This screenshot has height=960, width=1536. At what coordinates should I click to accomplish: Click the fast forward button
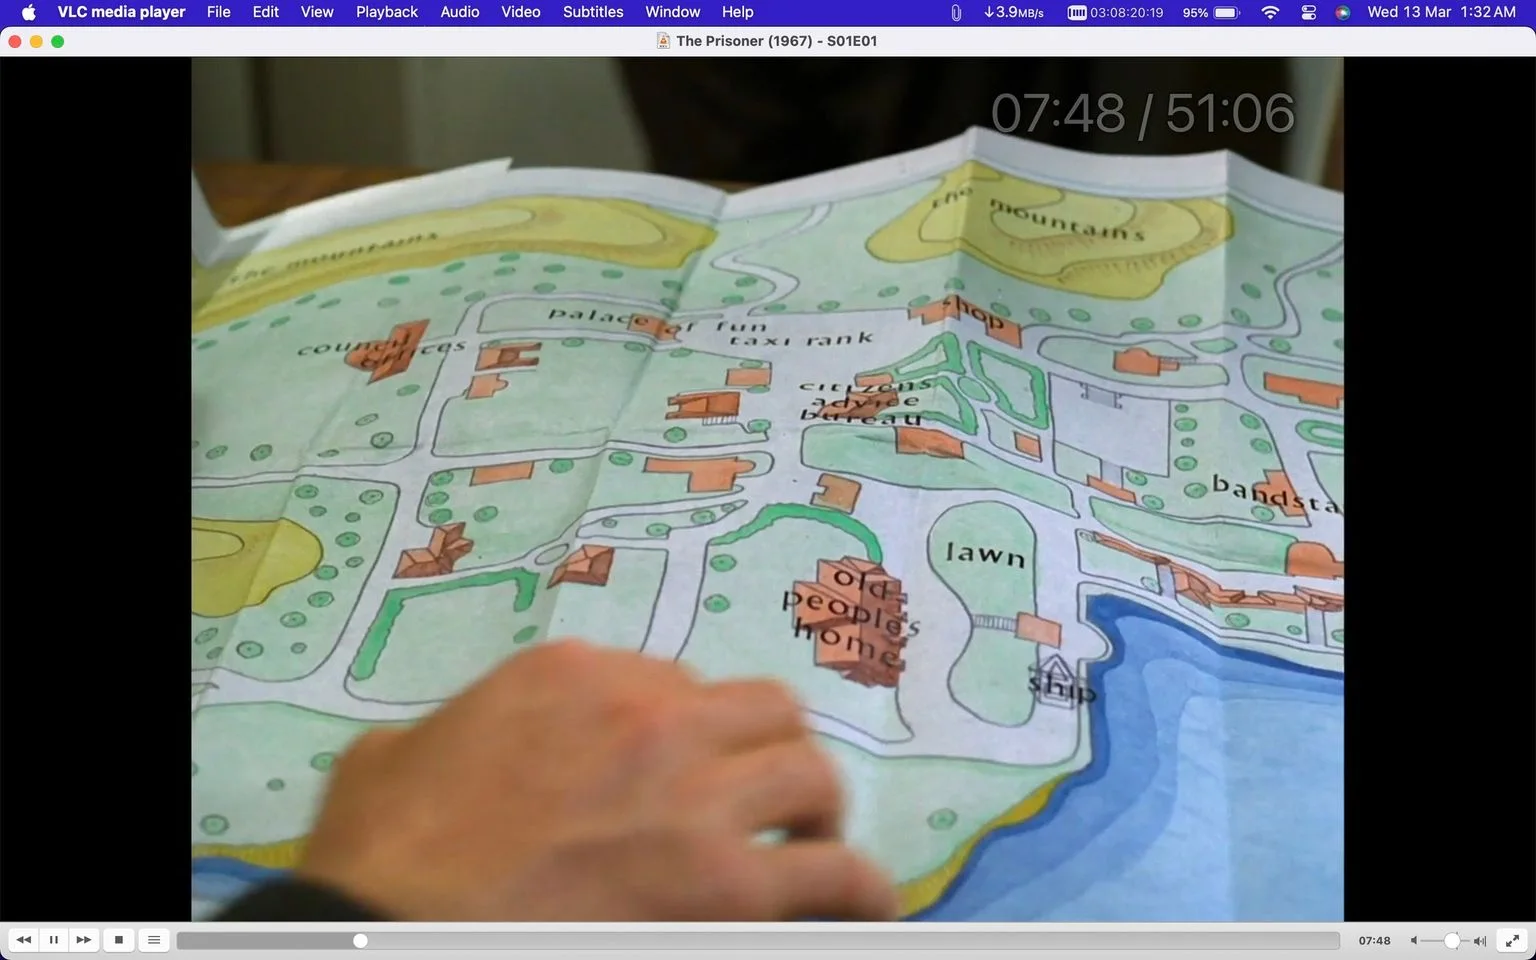(x=84, y=940)
